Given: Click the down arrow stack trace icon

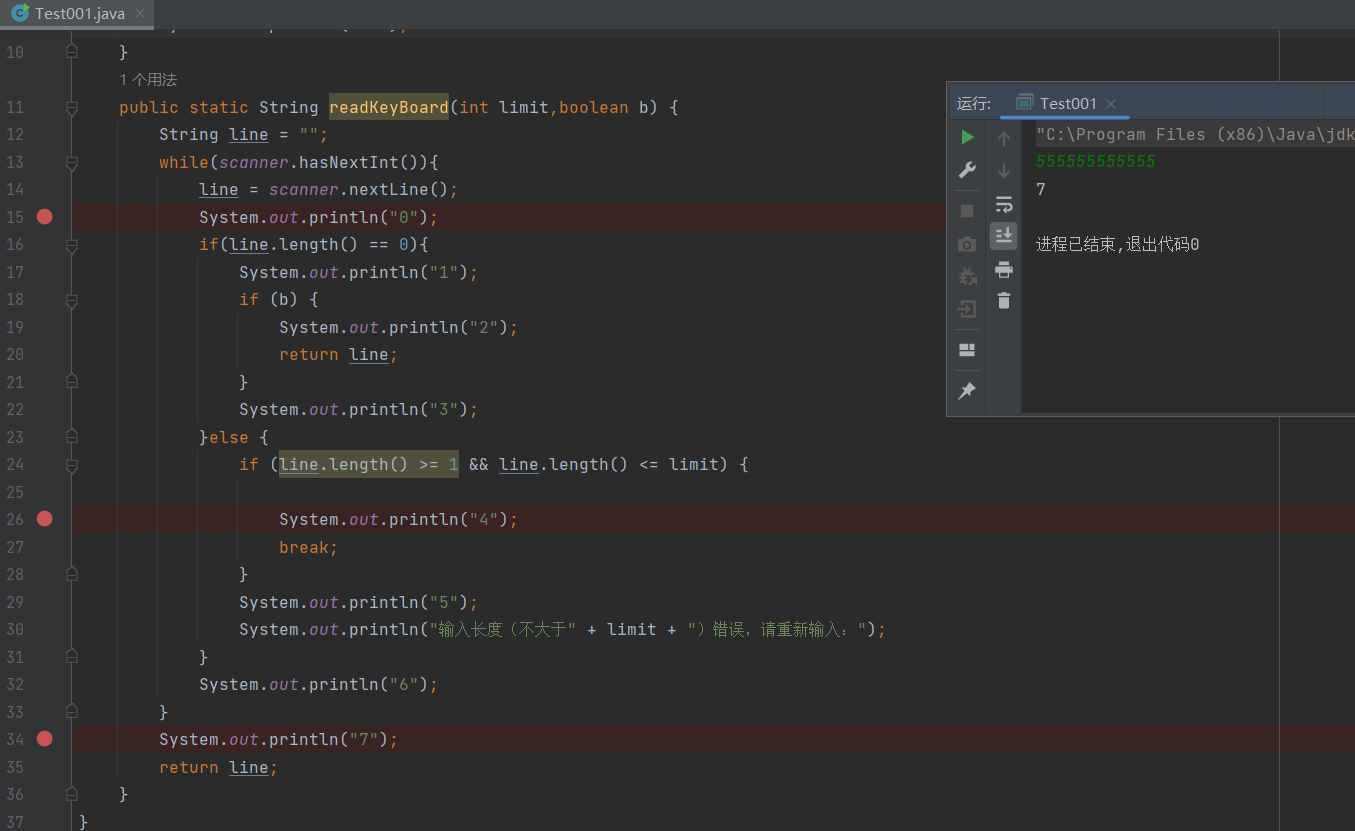Looking at the screenshot, I should [x=1004, y=171].
